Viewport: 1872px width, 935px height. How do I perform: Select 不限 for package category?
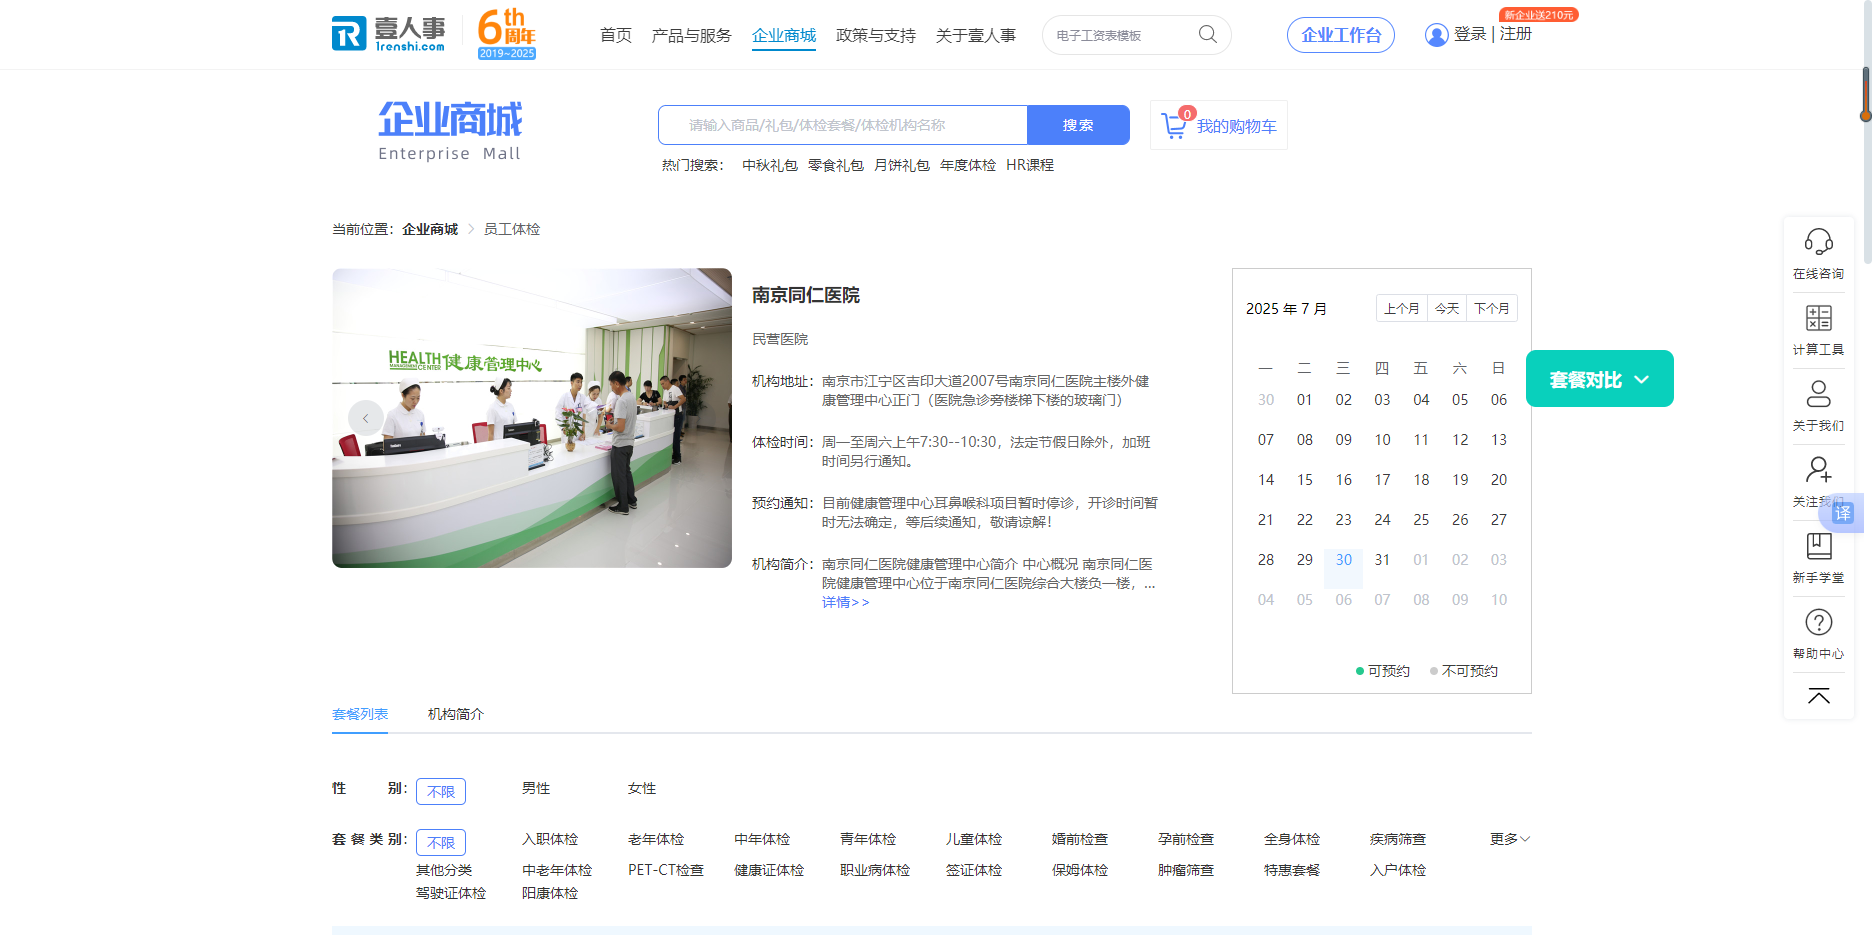click(x=441, y=842)
